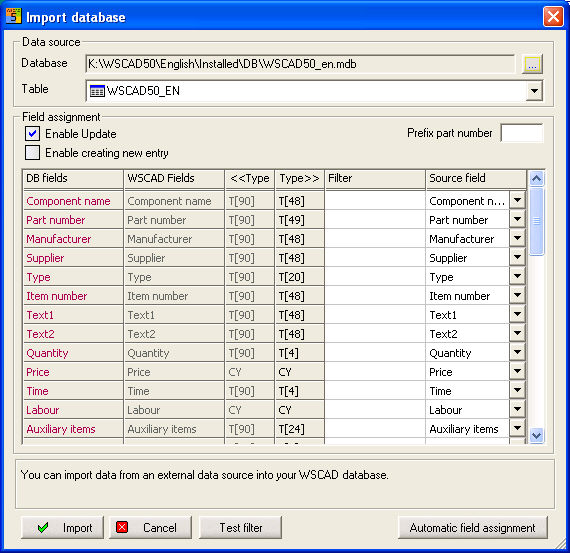Viewport: 570px width, 553px height.
Task: Open Source field dropdown for Text2
Action: point(517,333)
